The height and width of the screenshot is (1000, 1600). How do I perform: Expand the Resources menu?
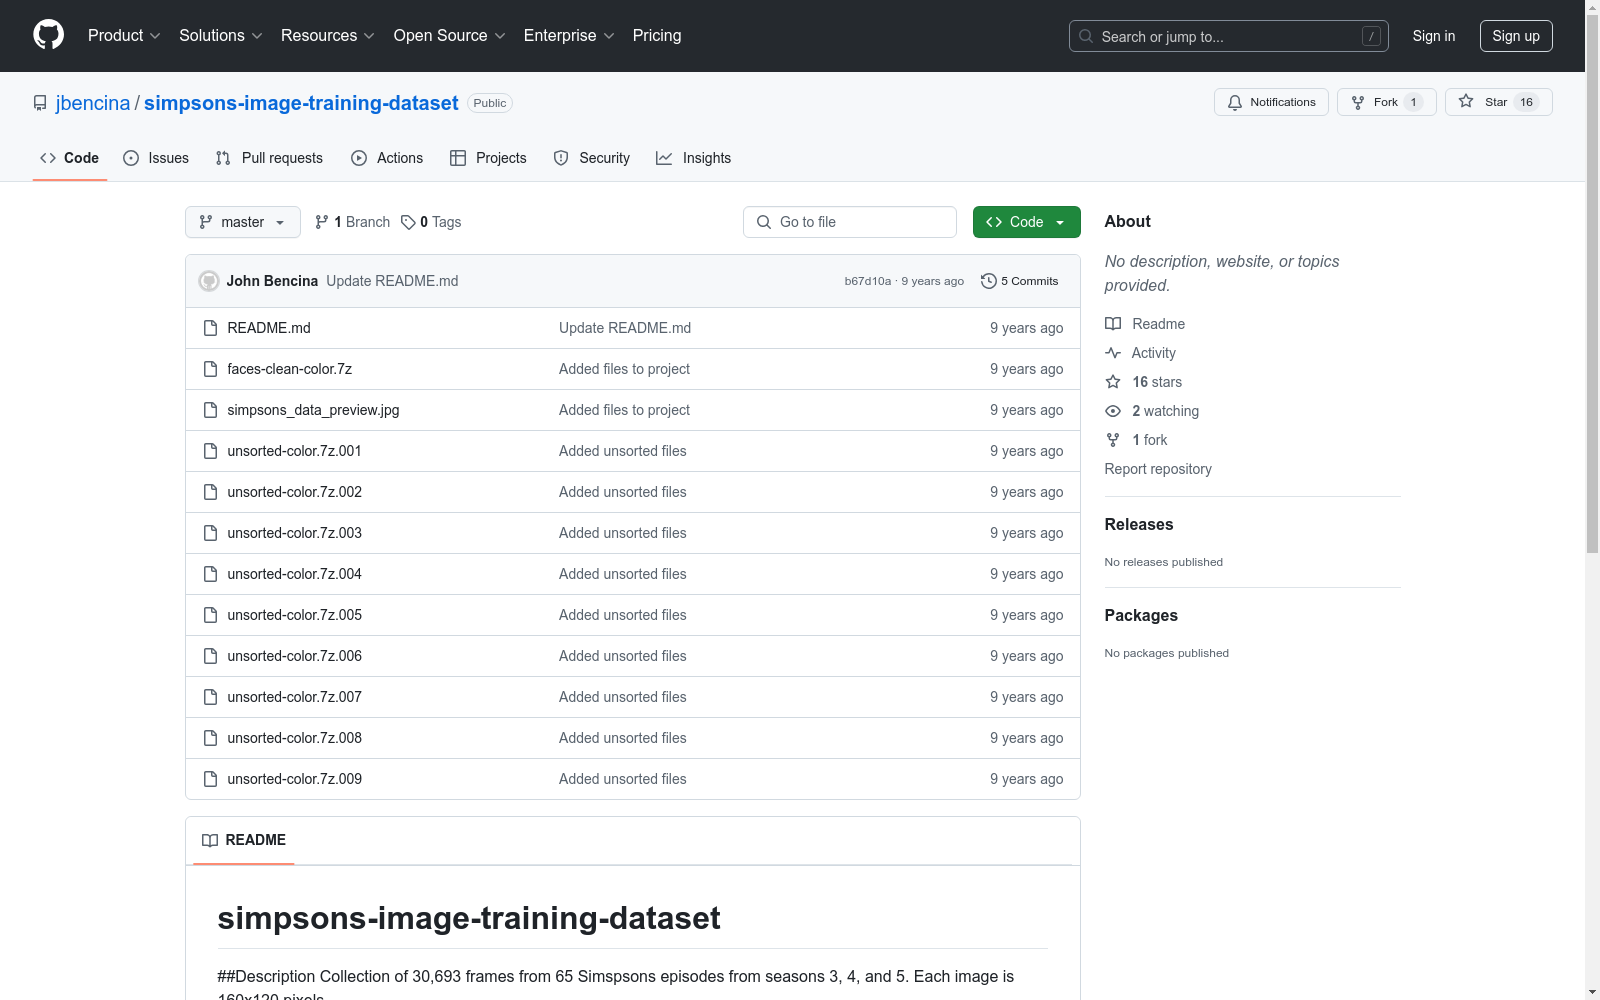tap(328, 35)
